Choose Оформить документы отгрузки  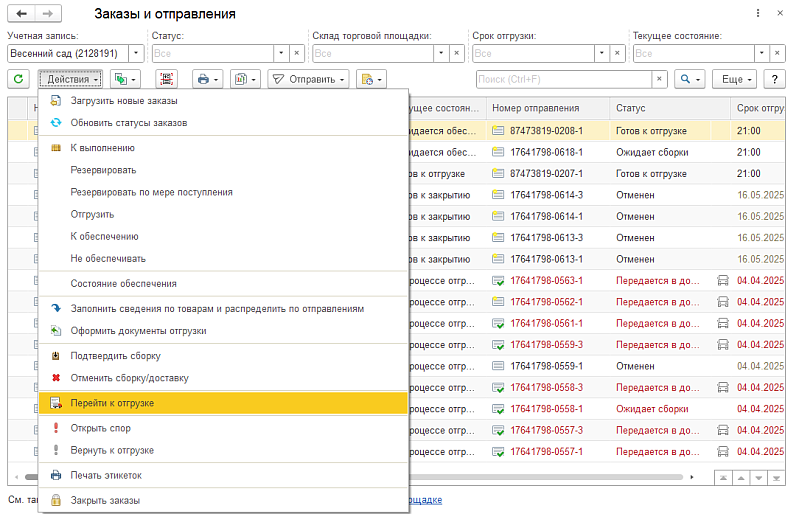pyautogui.click(x=223, y=331)
